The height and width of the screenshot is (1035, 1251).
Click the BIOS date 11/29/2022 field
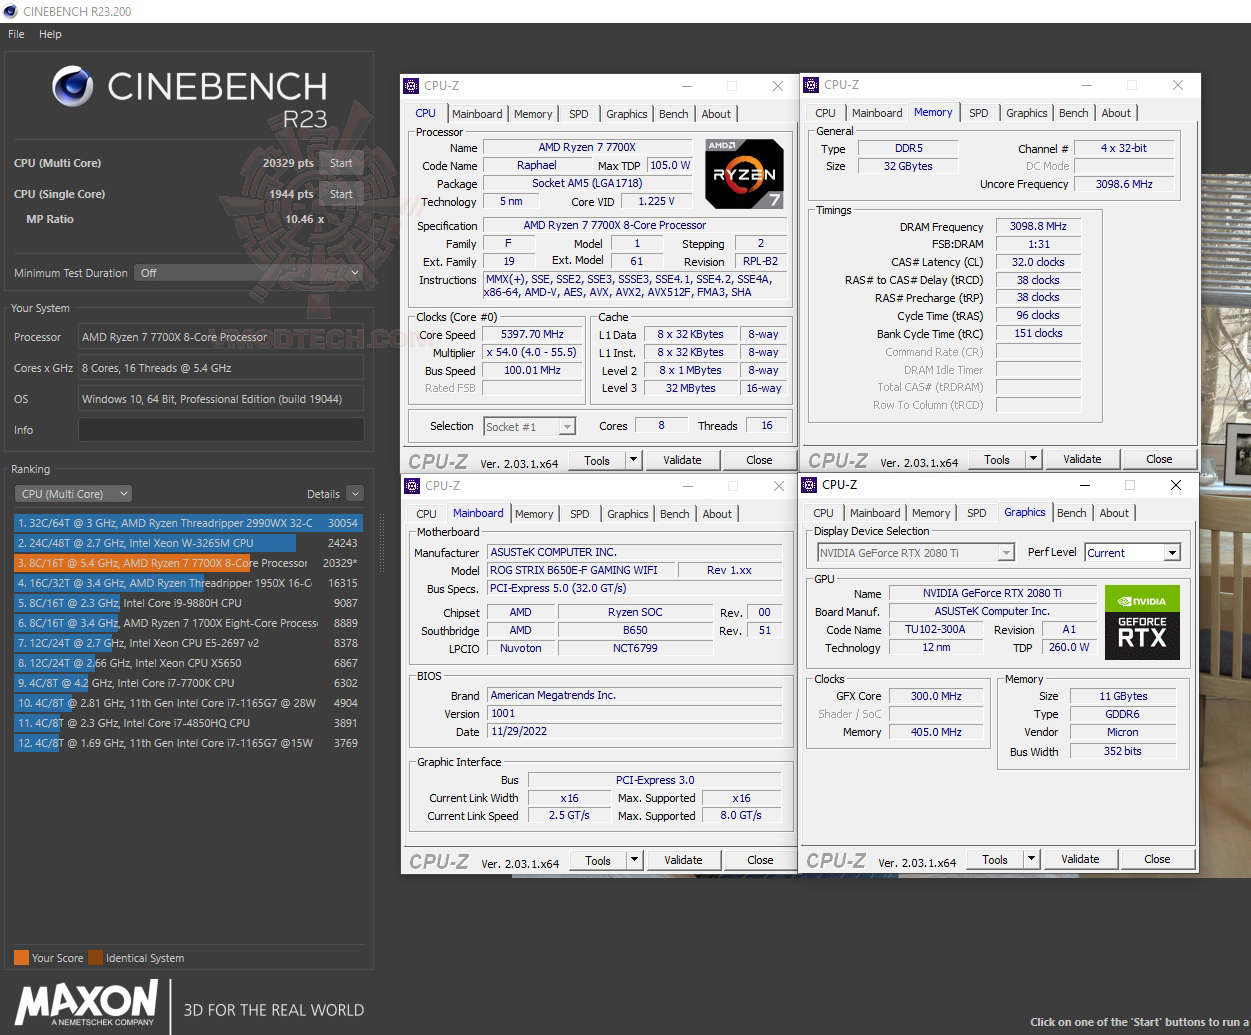pos(635,731)
